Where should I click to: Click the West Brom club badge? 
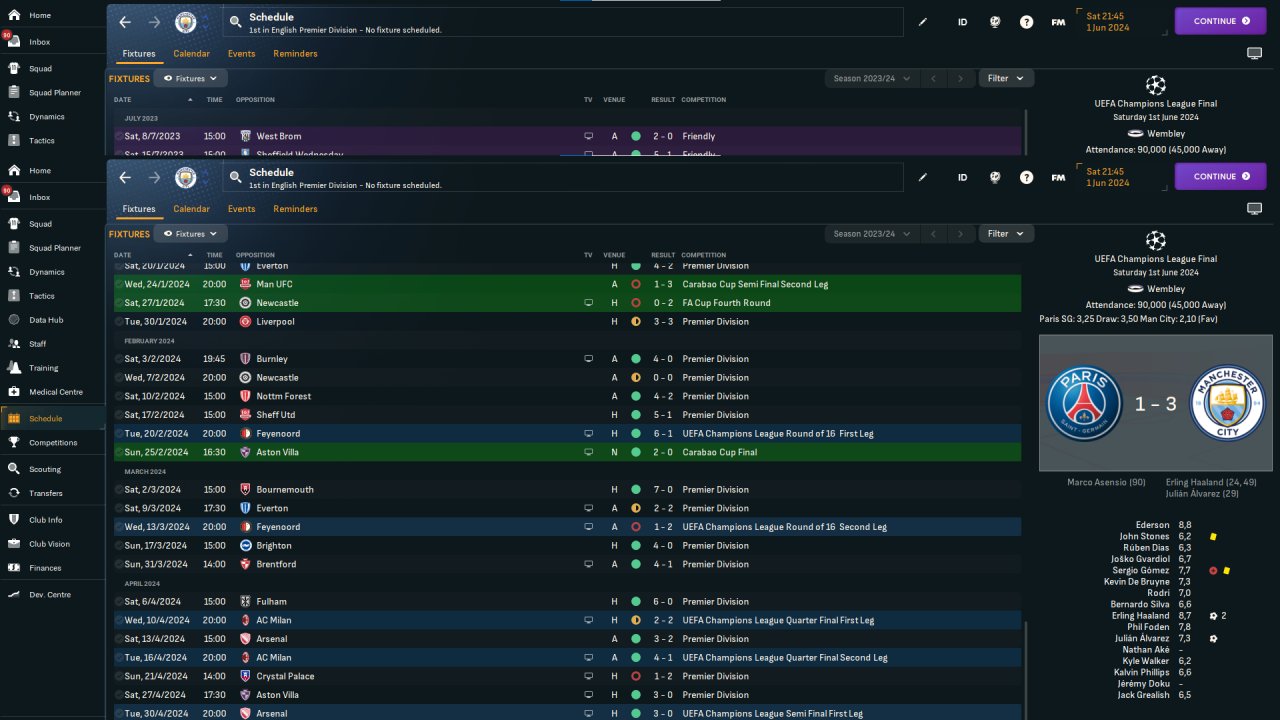point(245,136)
